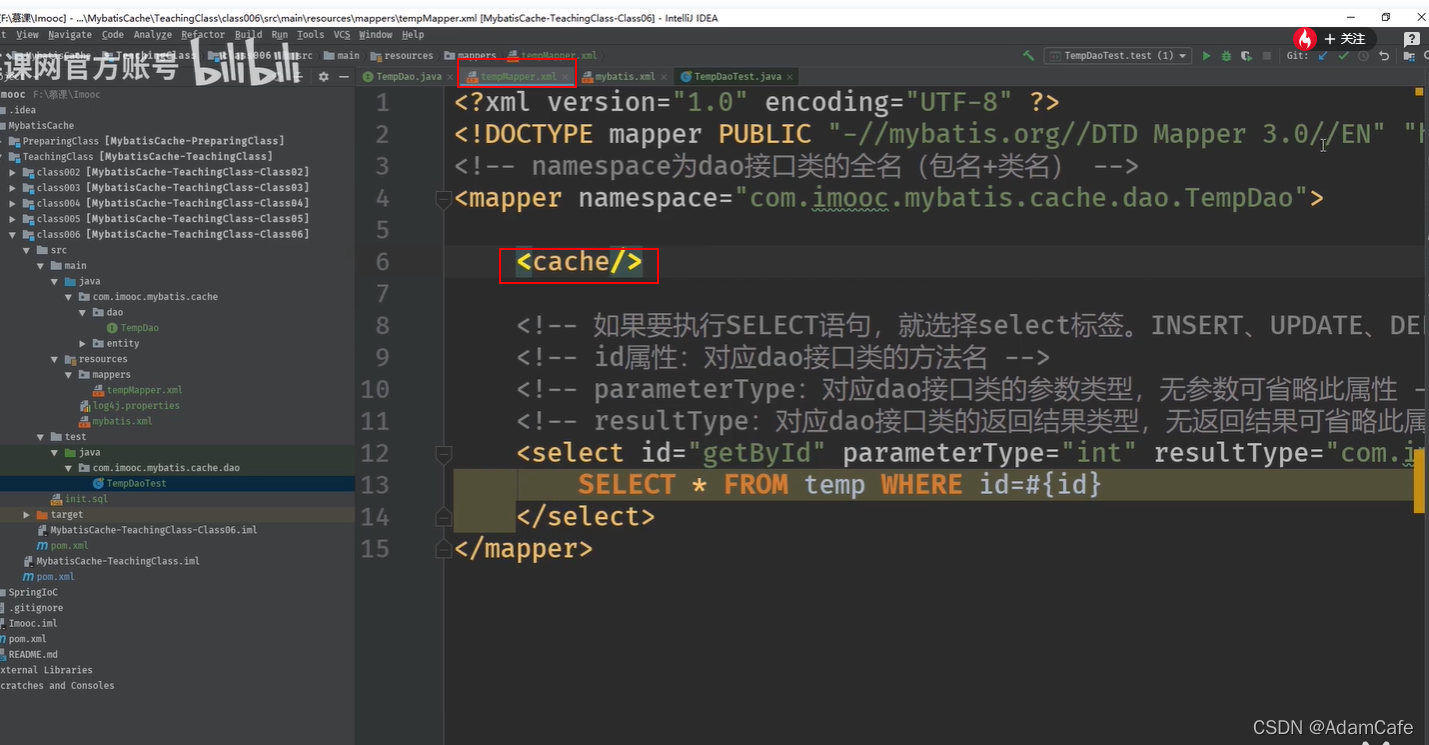Close the TempDaoTest.java tab
This screenshot has width=1429, height=745.
(x=790, y=77)
